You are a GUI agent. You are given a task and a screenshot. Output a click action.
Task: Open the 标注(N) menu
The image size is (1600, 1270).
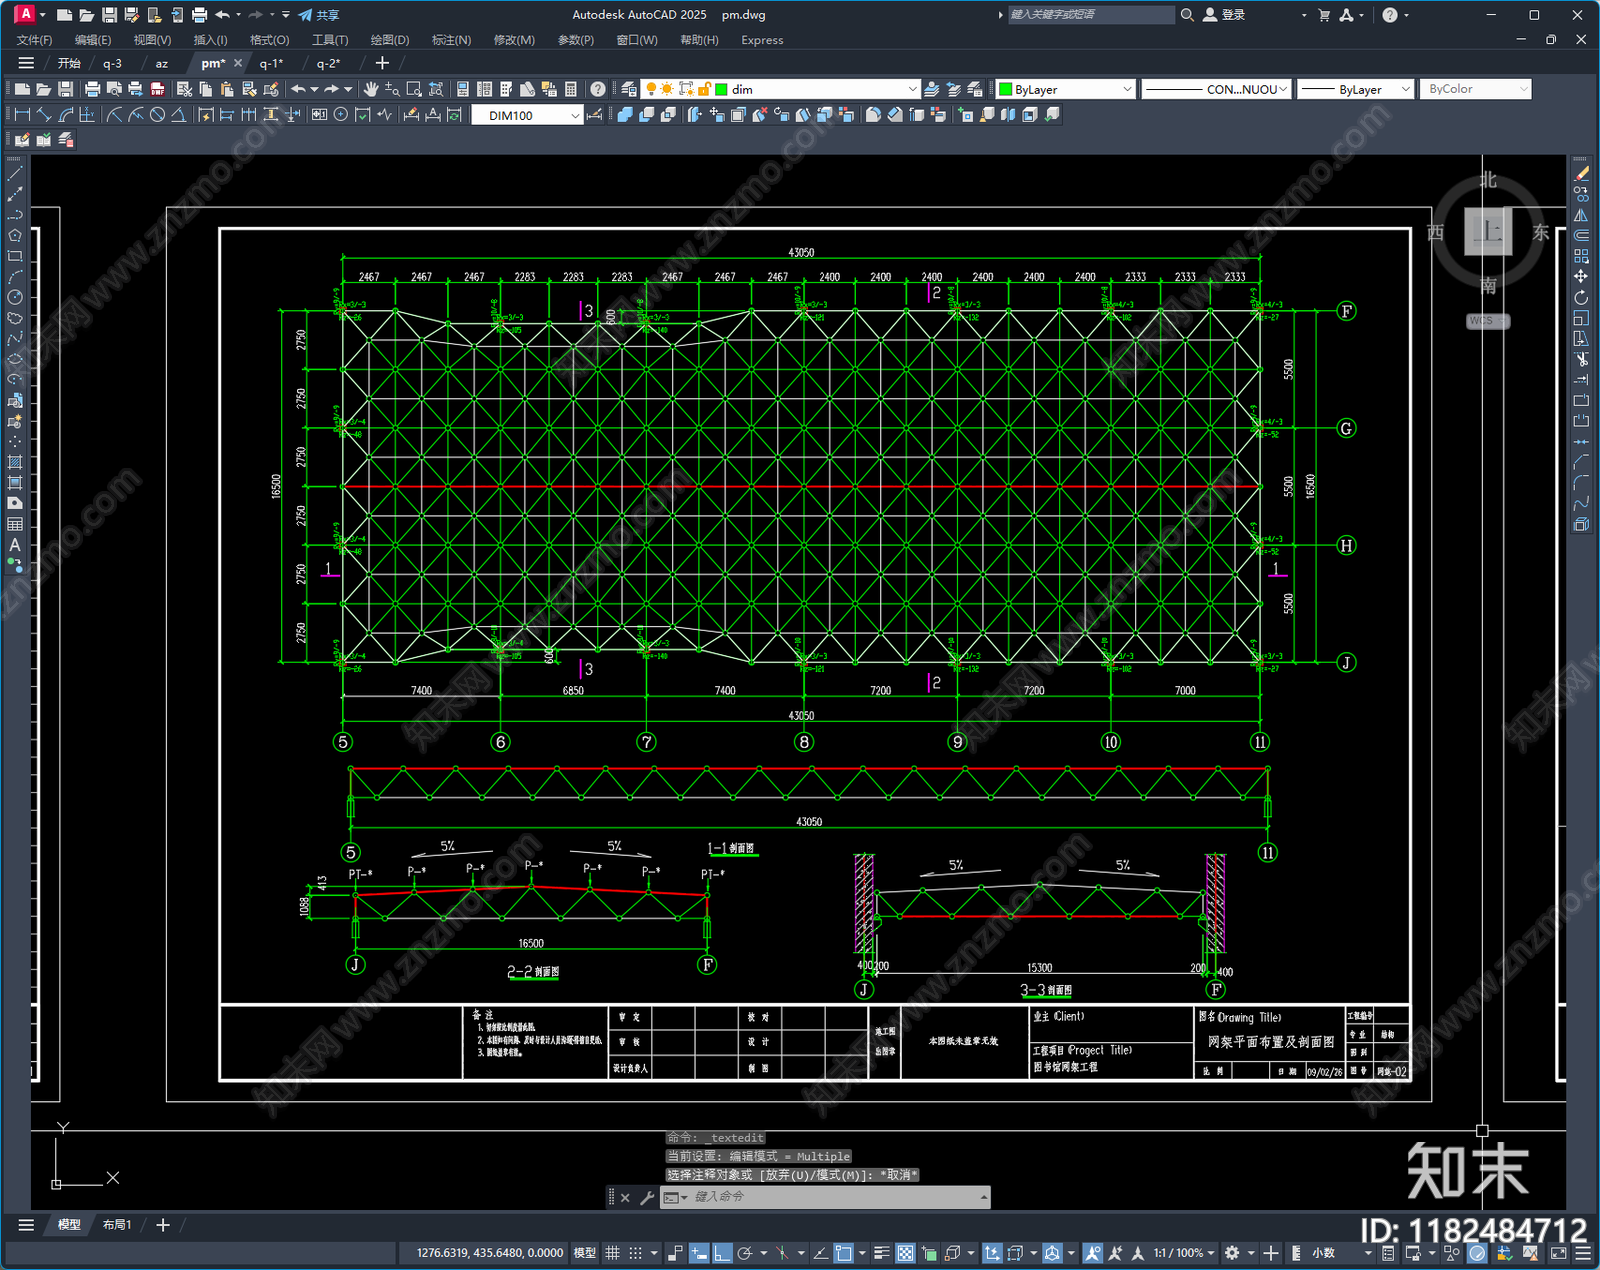tap(451, 40)
